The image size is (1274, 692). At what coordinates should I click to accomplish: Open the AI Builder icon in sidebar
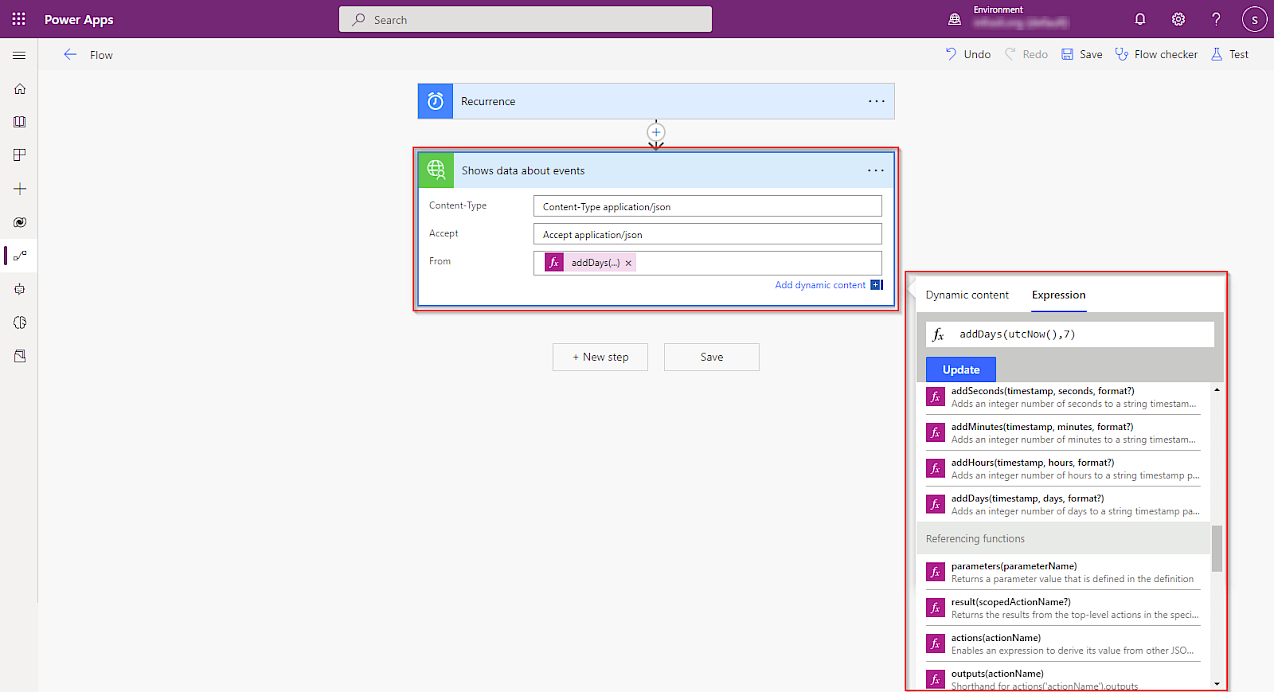point(19,322)
